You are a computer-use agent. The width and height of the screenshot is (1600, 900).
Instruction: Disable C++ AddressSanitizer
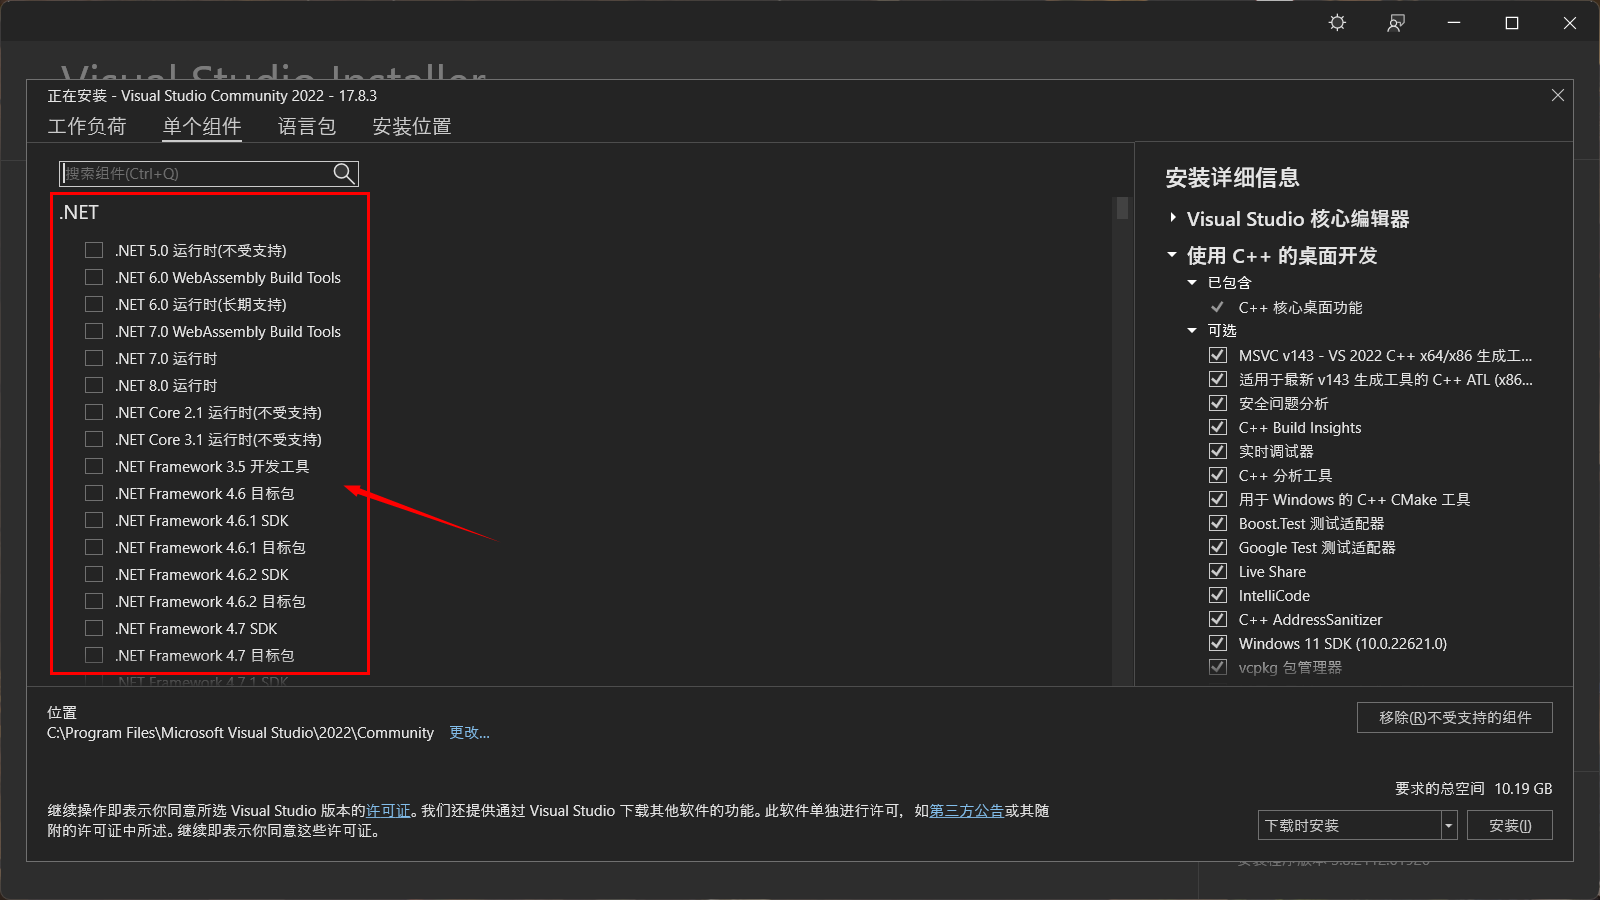point(1218,619)
